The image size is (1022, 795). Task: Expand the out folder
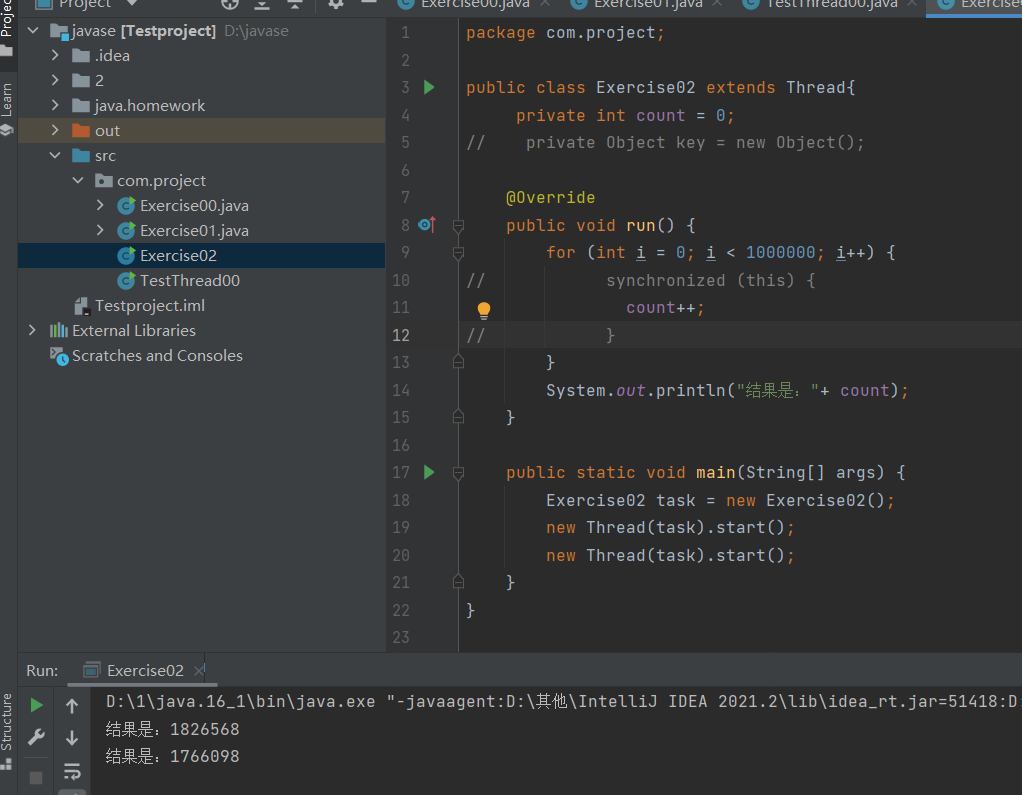click(x=55, y=130)
